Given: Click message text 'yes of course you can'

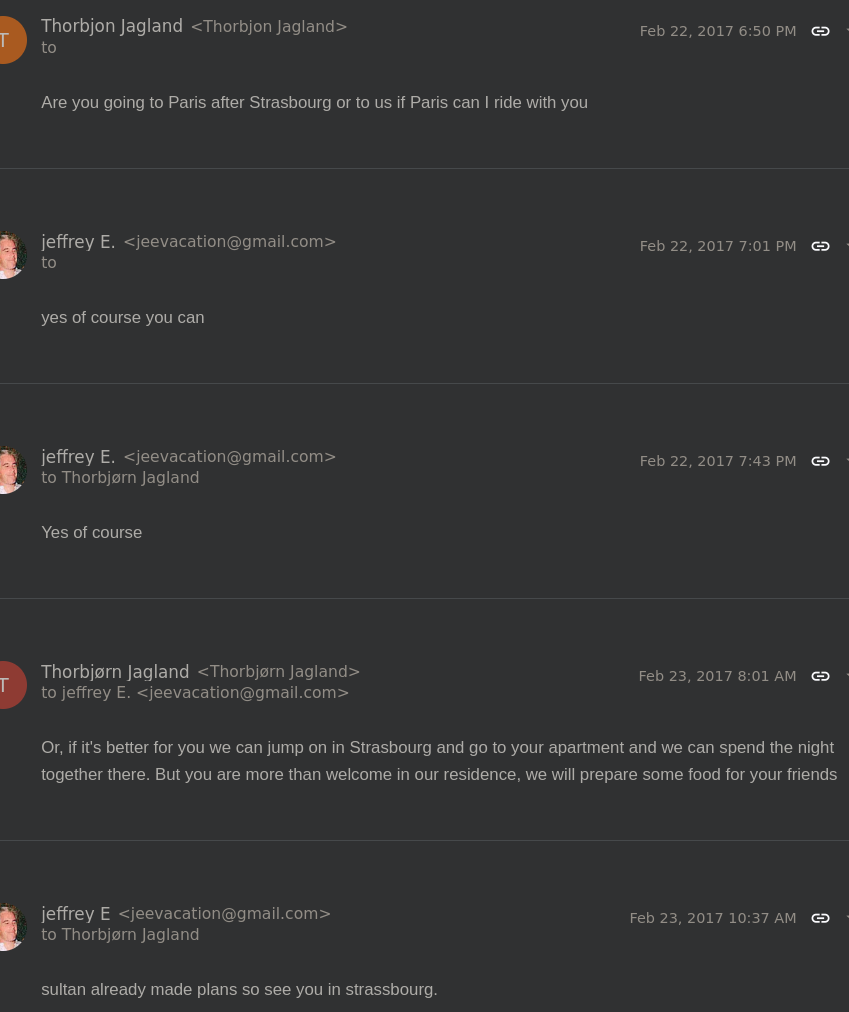Looking at the screenshot, I should [123, 317].
